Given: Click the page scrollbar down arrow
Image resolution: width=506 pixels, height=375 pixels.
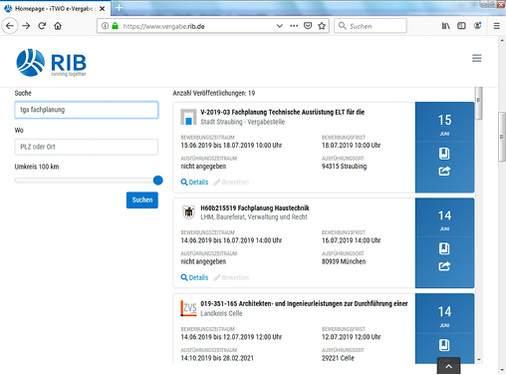Looking at the screenshot, I should pos(502,370).
